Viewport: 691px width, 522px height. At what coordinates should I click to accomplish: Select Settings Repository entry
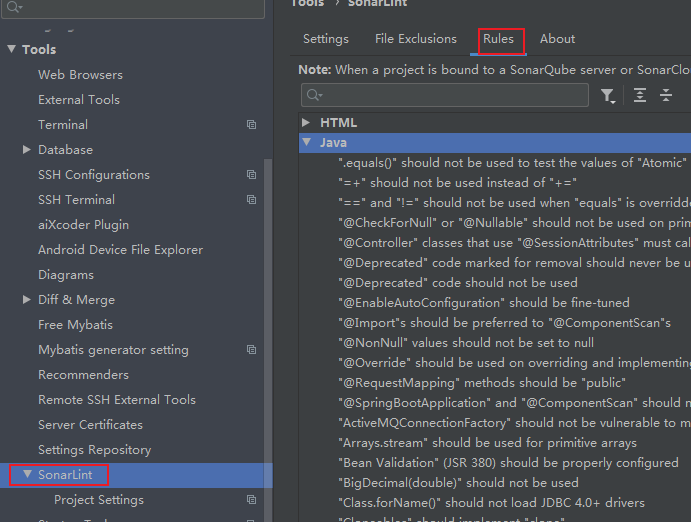click(94, 450)
